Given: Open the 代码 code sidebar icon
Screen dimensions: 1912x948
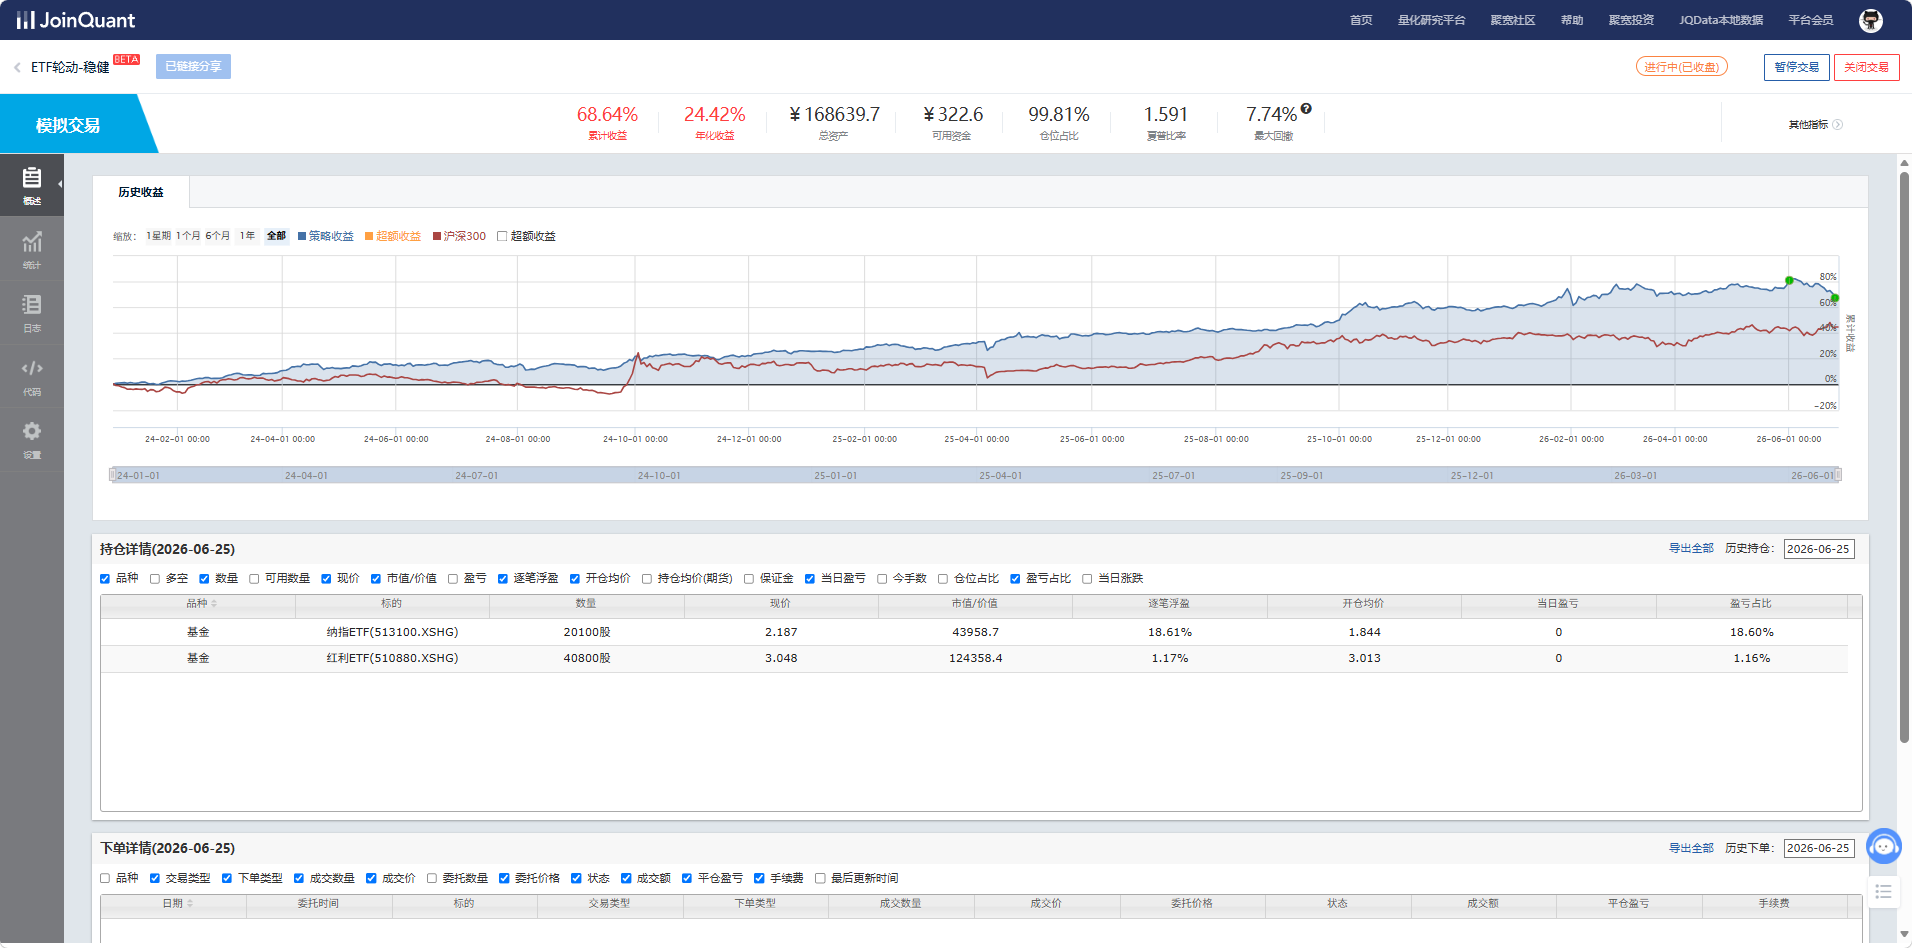Looking at the screenshot, I should coord(32,376).
